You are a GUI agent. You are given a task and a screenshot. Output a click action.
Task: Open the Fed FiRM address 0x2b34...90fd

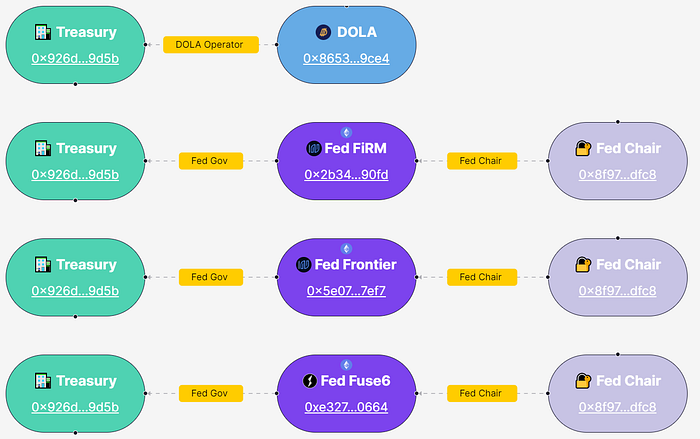[x=346, y=175]
